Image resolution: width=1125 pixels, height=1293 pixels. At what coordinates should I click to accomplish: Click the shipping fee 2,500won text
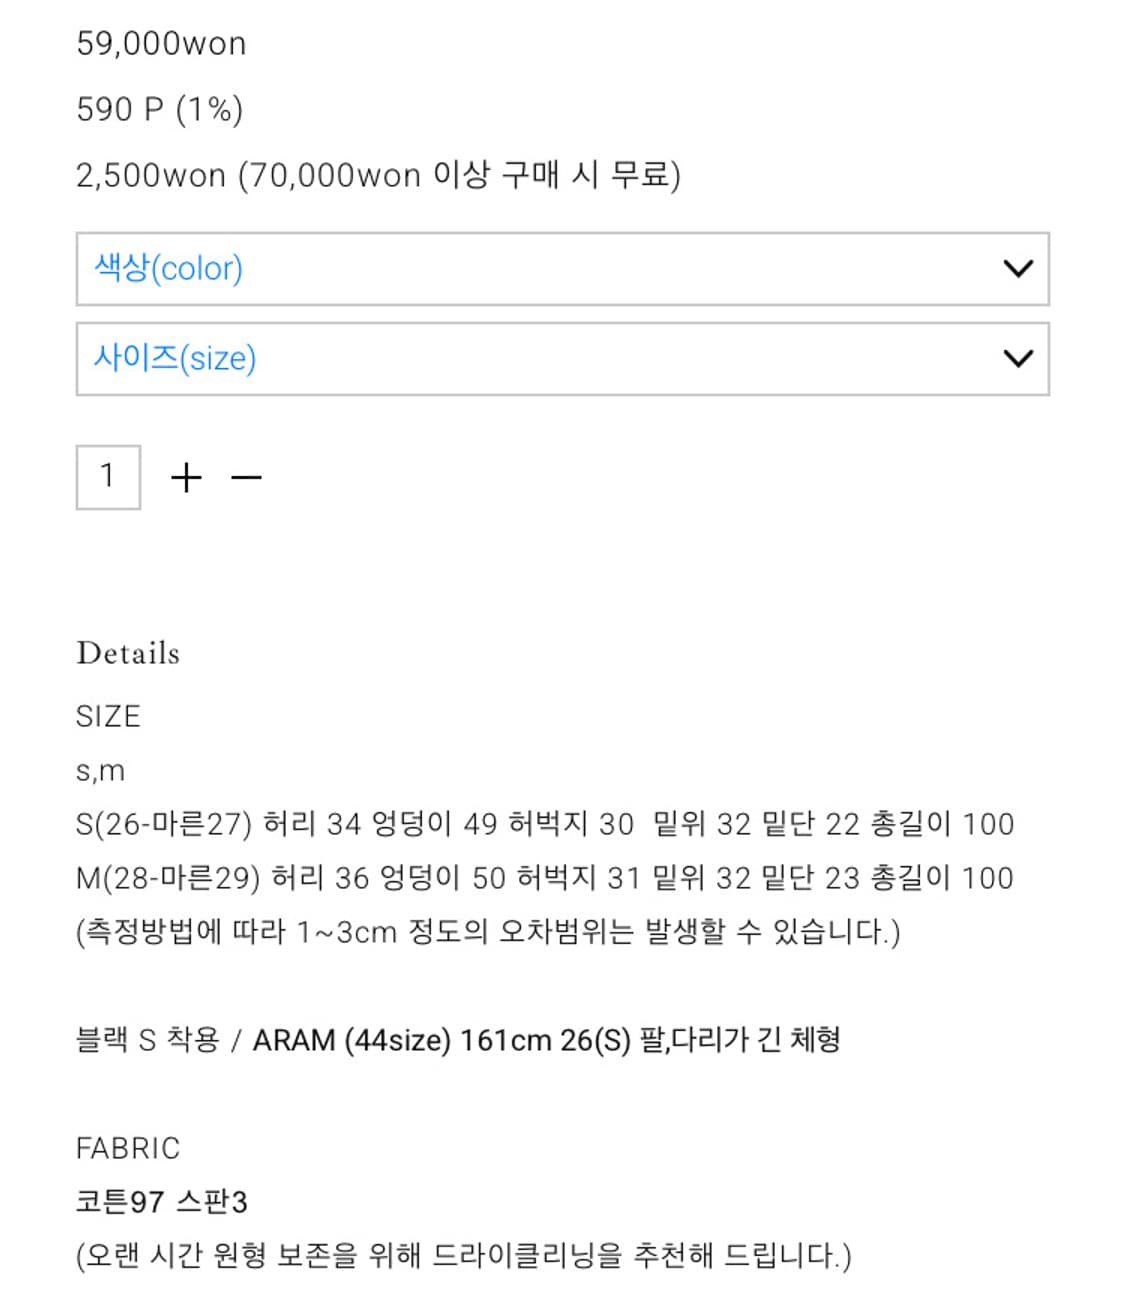tap(380, 174)
